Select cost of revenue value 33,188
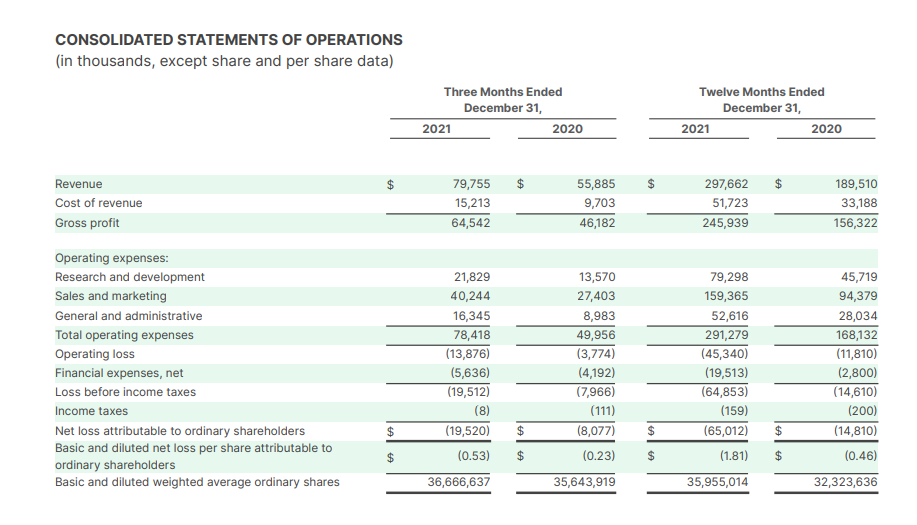 tap(859, 203)
